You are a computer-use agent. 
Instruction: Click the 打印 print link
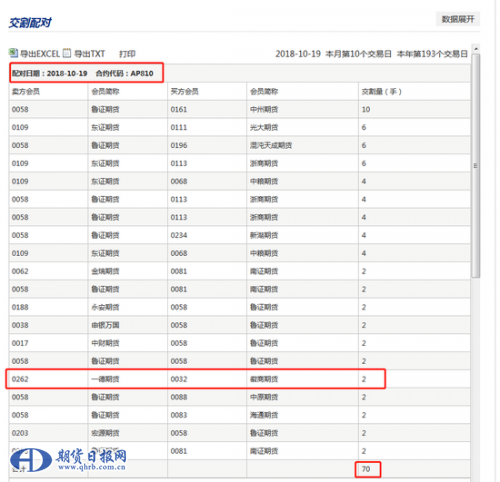pyautogui.click(x=127, y=54)
